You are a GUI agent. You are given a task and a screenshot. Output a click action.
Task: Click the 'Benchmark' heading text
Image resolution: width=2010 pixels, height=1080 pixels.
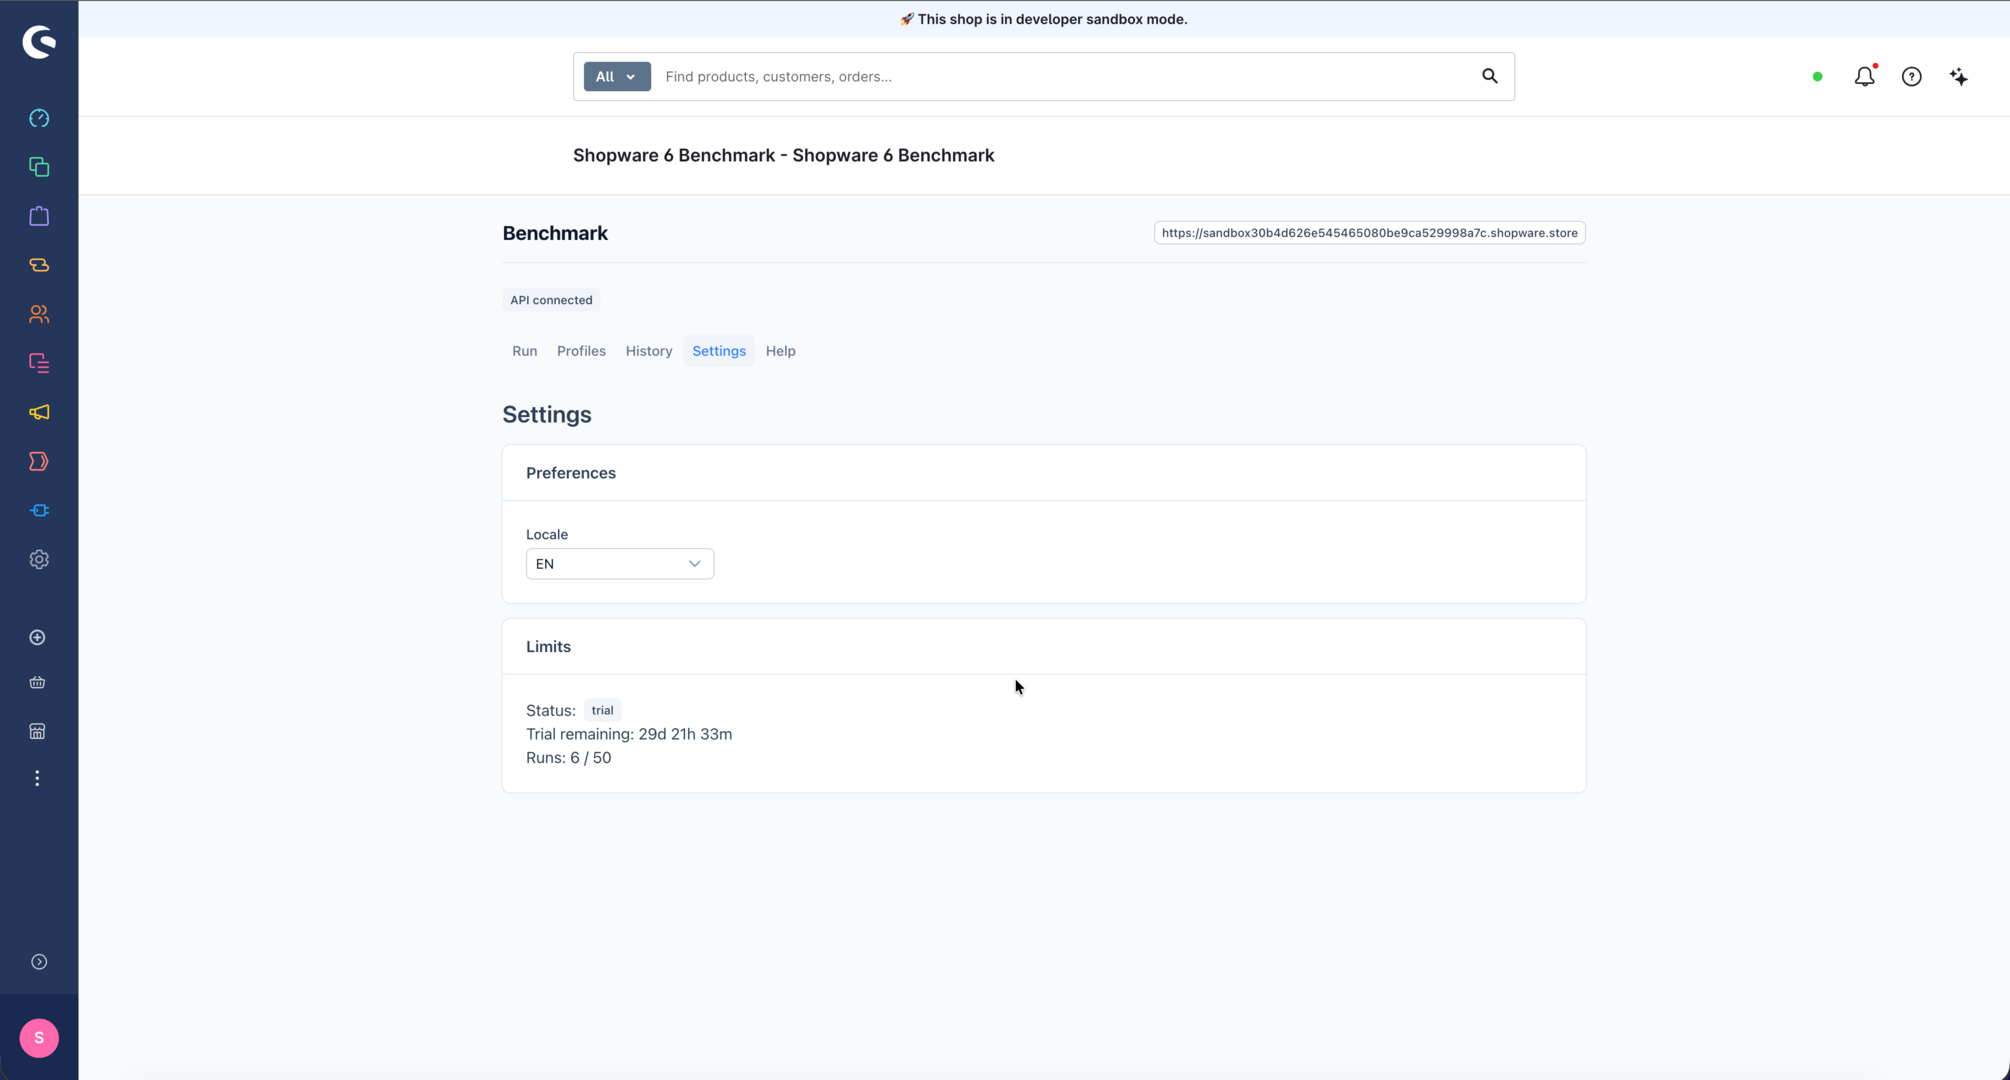click(x=555, y=233)
